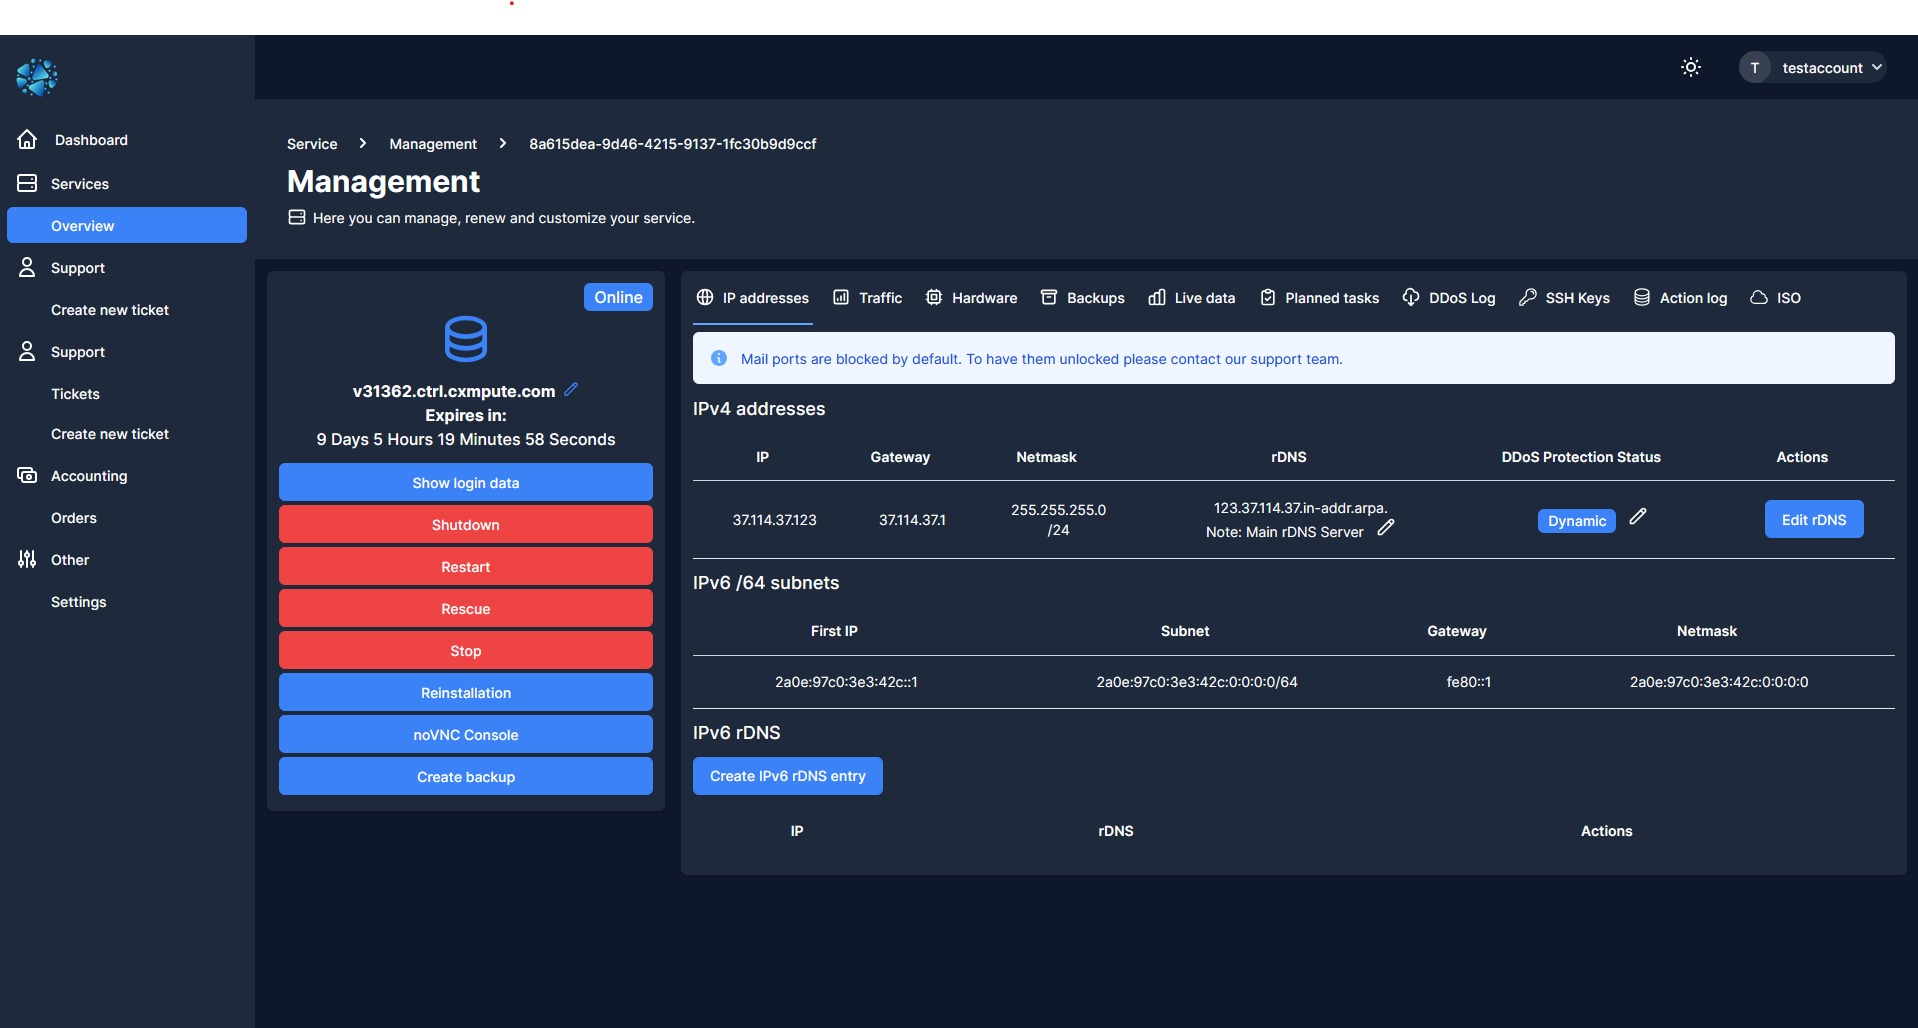This screenshot has width=1918, height=1028.
Task: Open the IP addresses tab icon
Action: coord(706,297)
